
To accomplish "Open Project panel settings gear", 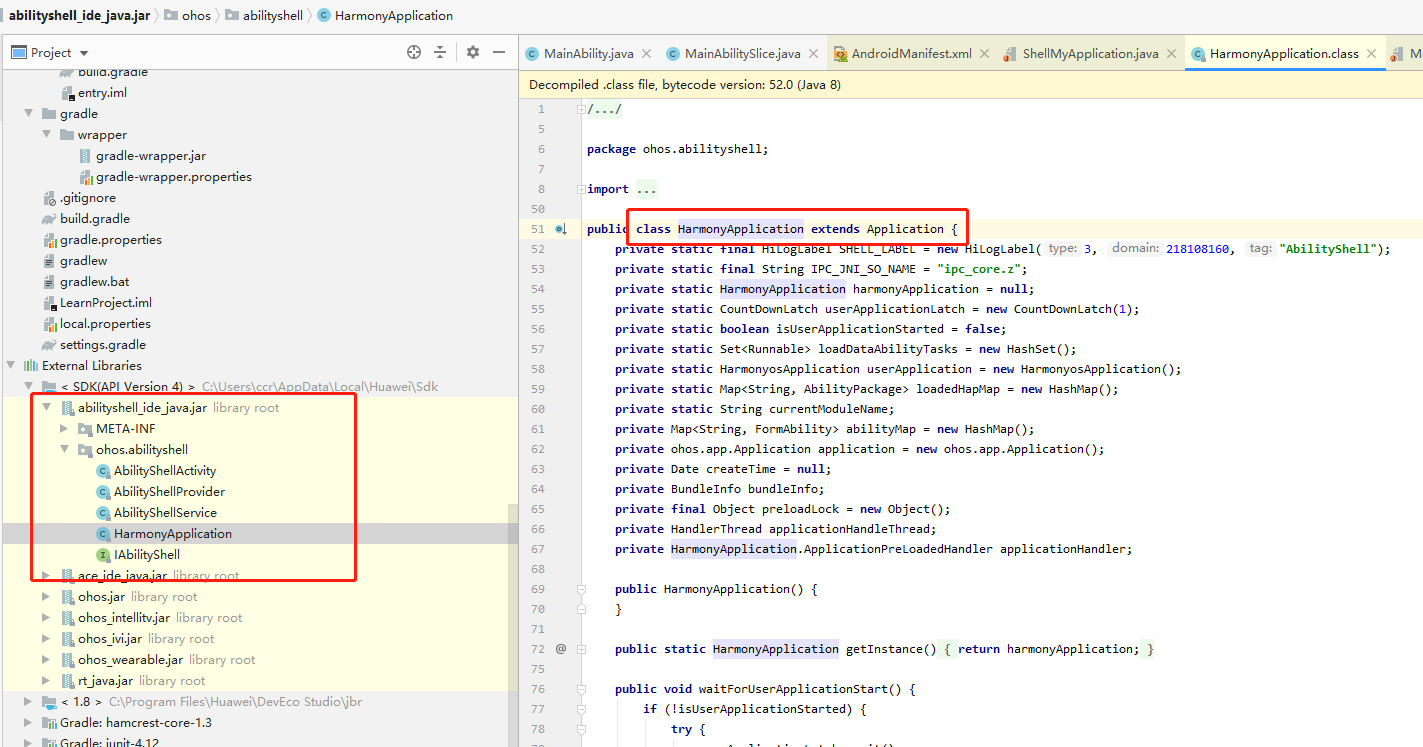I will (473, 52).
